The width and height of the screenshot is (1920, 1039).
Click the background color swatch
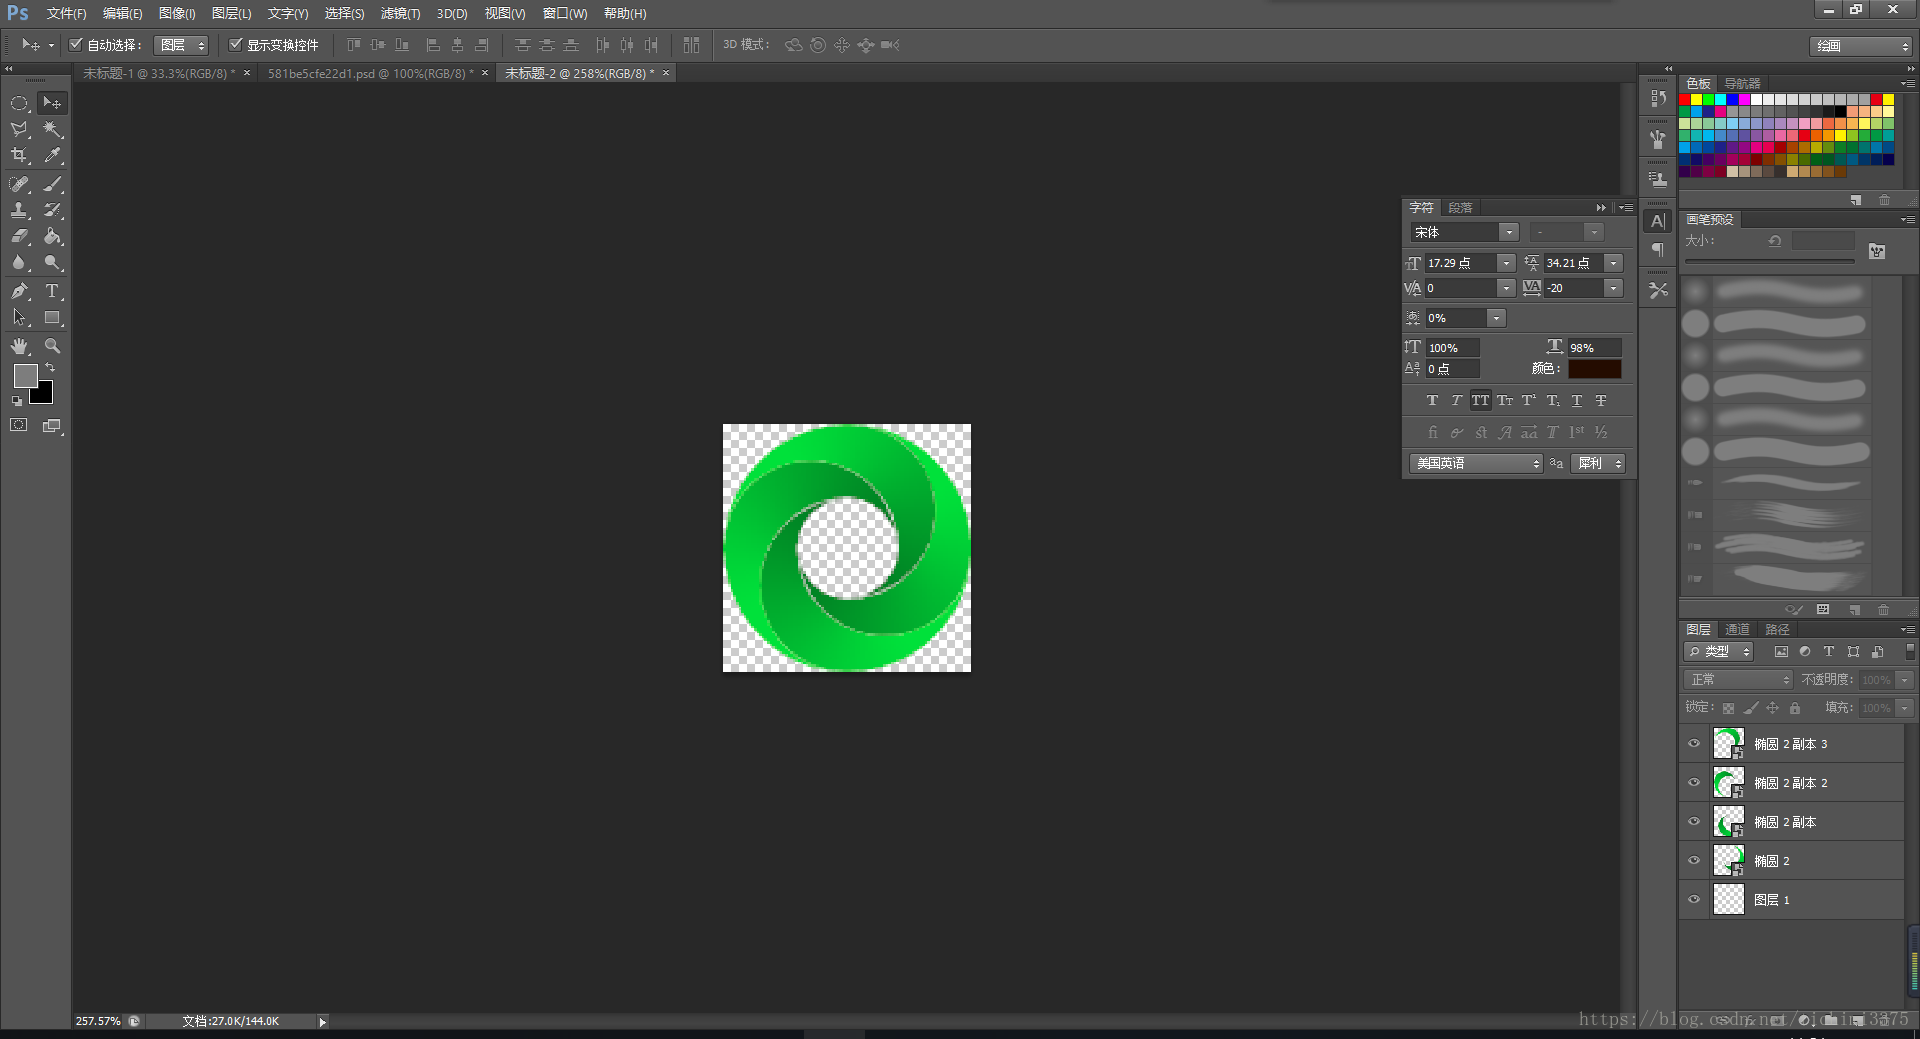[x=44, y=395]
